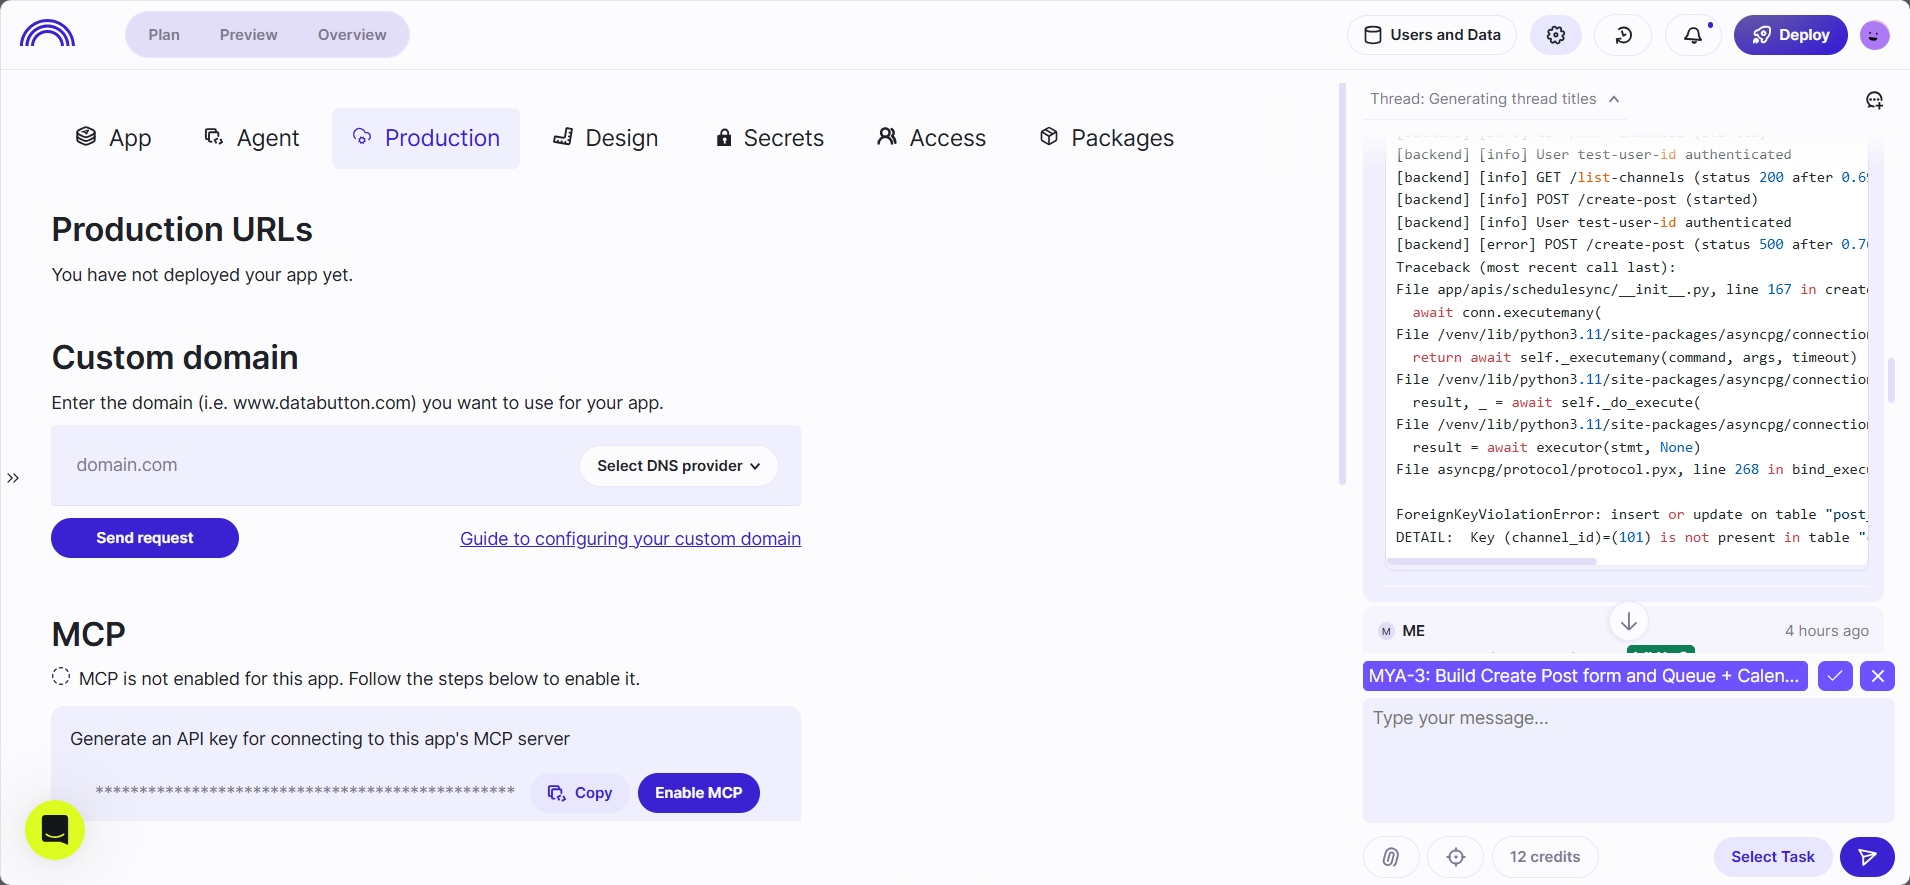This screenshot has width=1910, height=885.
Task: Click the ForeignKeyViolationError log line
Action: pyautogui.click(x=1630, y=514)
